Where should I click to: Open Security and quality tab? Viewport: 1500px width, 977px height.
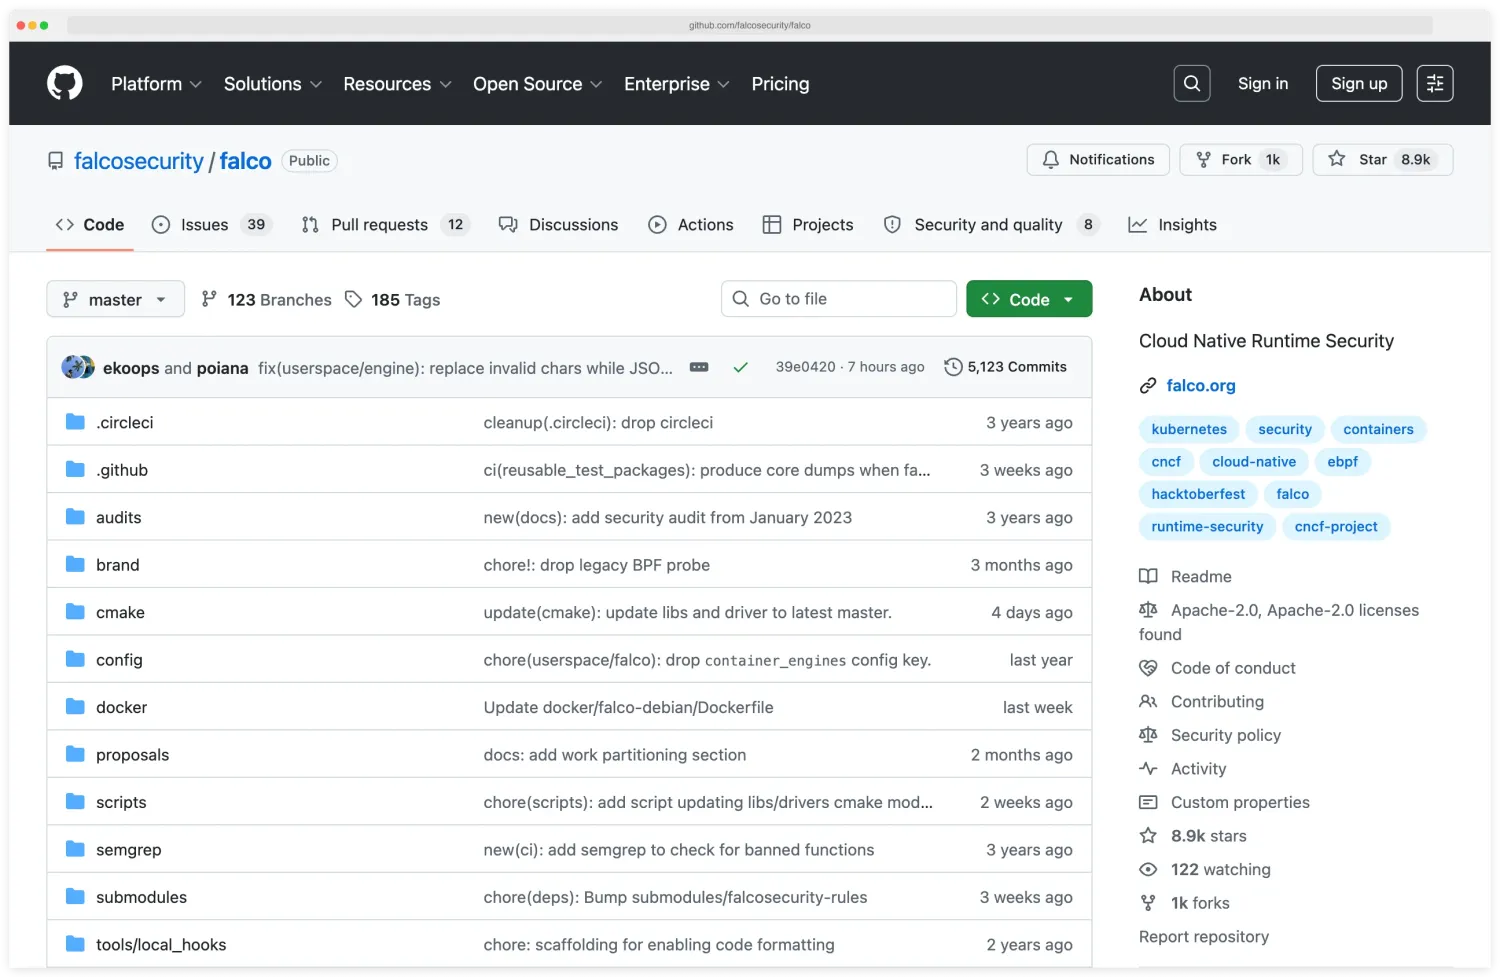991,225
